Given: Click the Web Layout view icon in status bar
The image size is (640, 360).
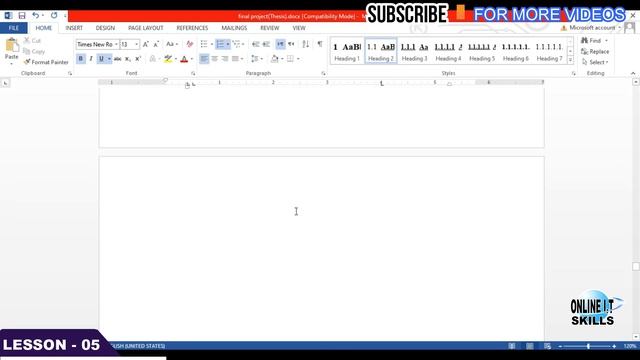Looking at the screenshot, I should 547,346.
